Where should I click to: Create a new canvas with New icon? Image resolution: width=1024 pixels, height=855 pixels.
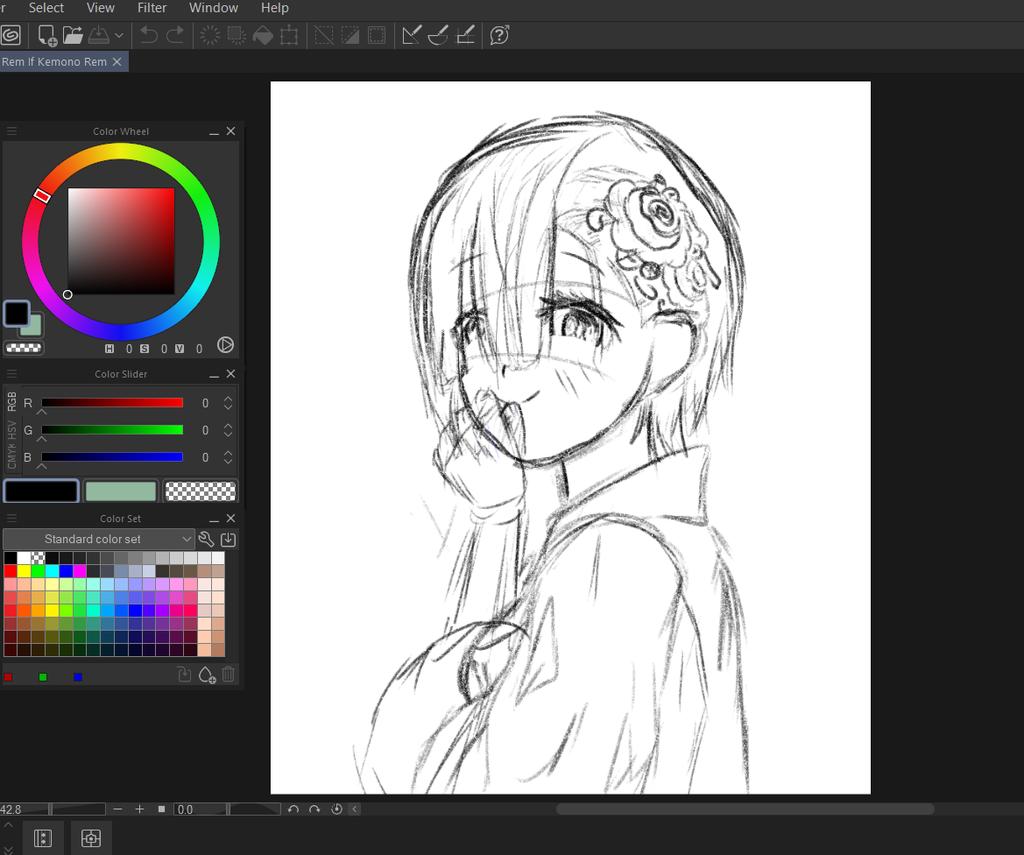[x=47, y=35]
